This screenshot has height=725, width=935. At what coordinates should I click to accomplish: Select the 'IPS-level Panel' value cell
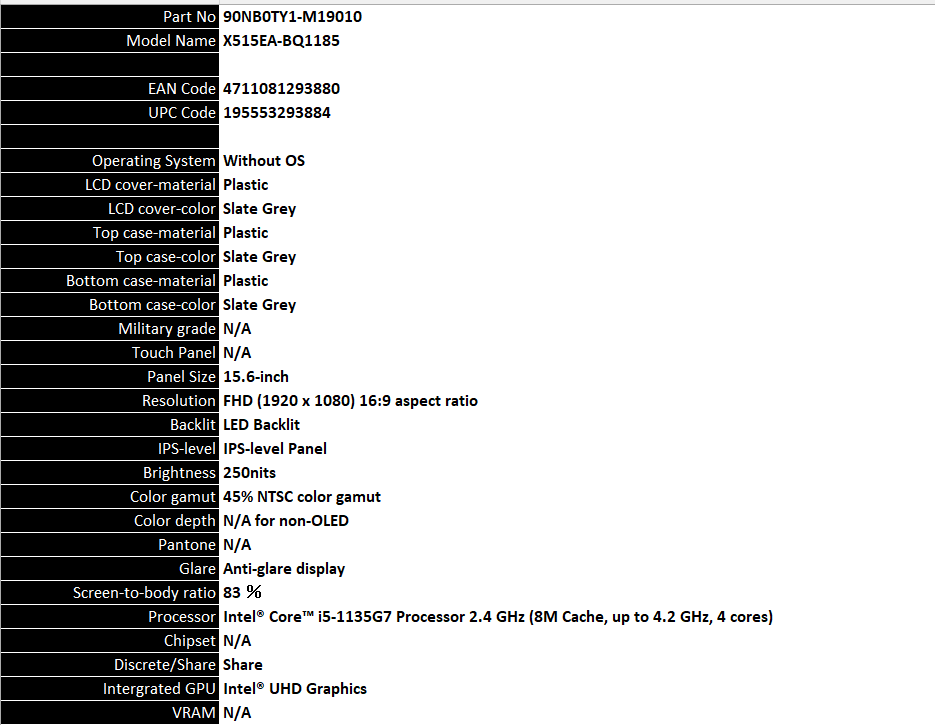click(275, 449)
